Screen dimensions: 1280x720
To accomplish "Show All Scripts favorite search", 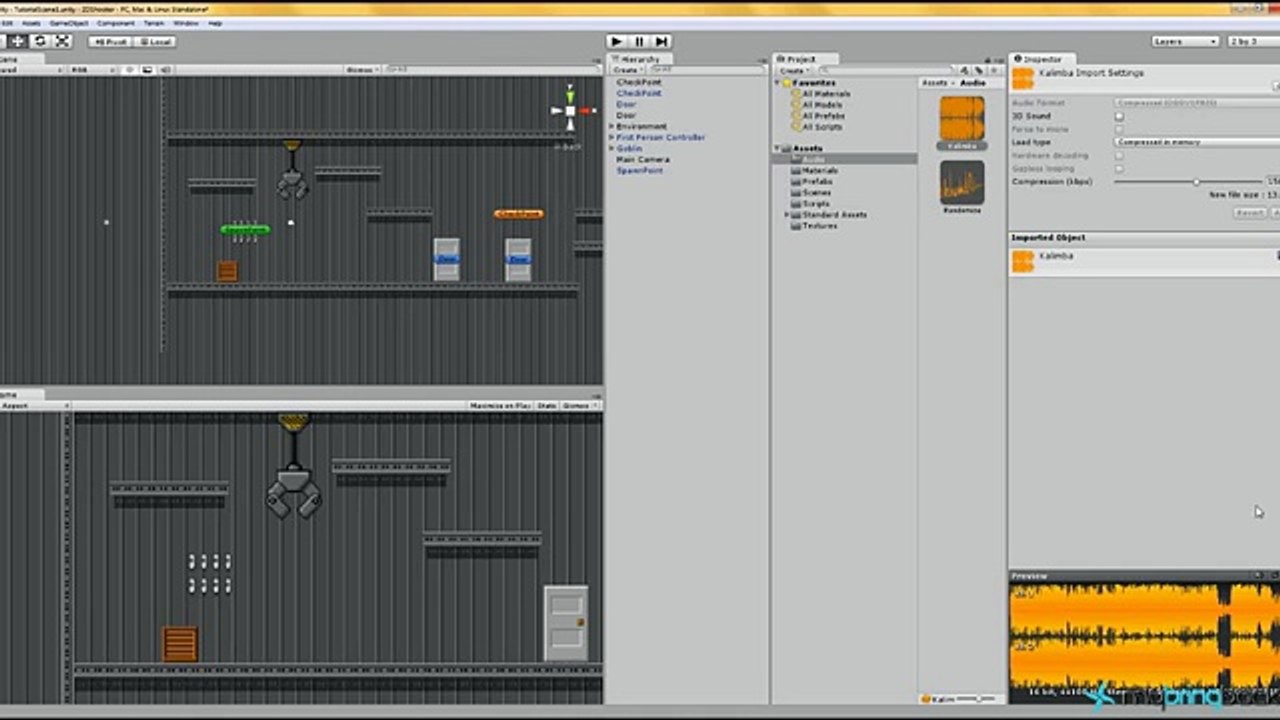I will (x=822, y=127).
